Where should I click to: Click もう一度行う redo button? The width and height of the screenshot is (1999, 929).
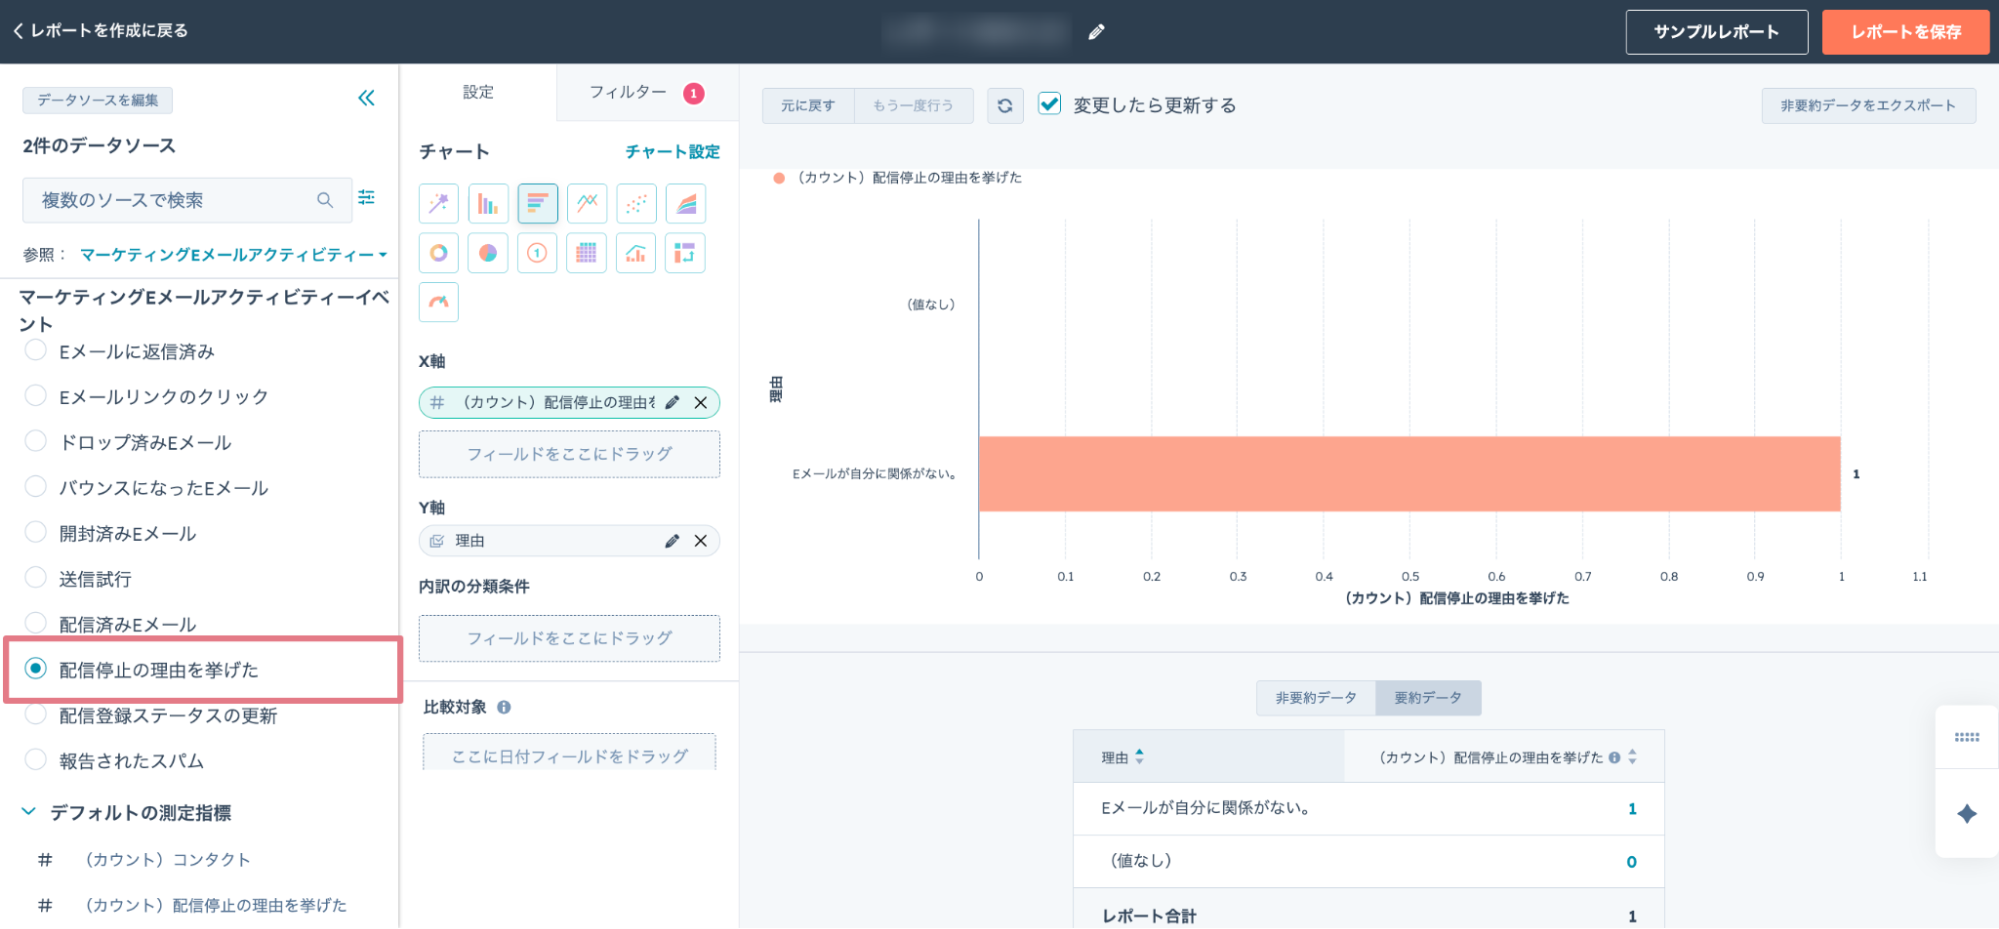[913, 105]
